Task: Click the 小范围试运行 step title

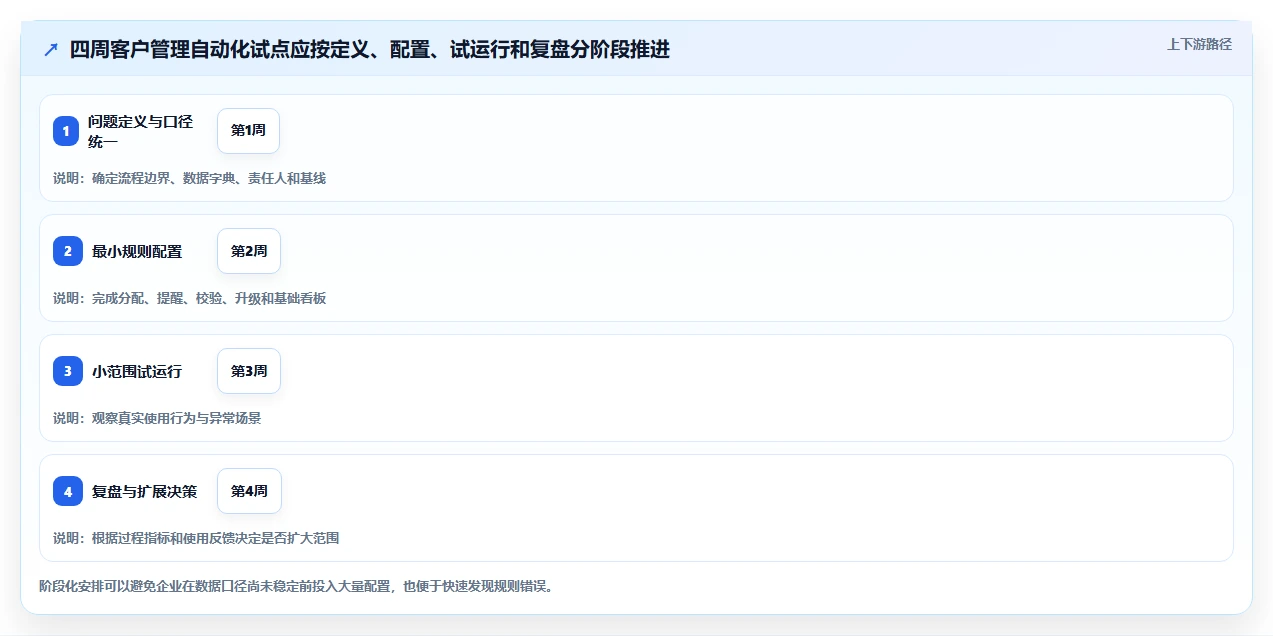Action: [x=137, y=371]
